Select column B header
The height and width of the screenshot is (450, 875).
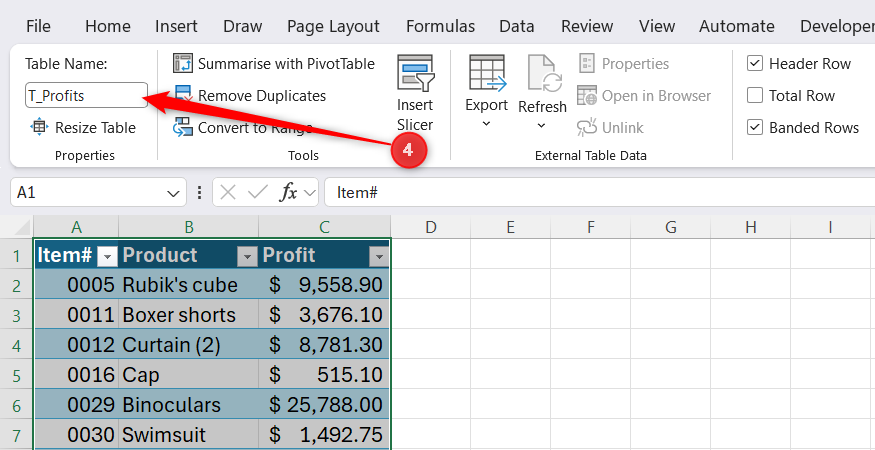click(189, 227)
